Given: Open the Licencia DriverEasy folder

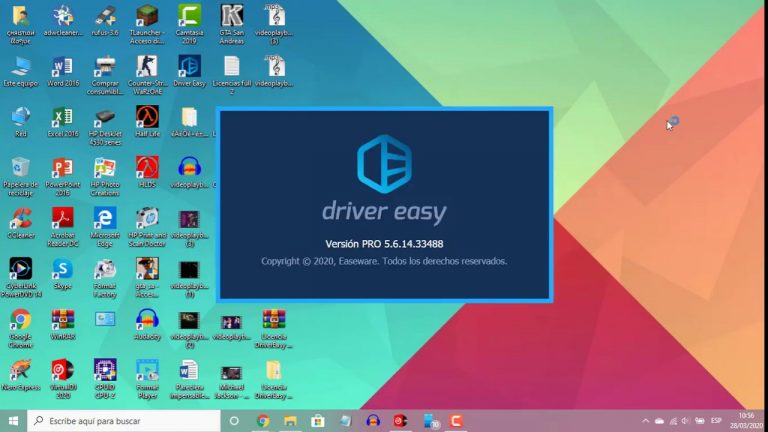Looking at the screenshot, I should 274,379.
